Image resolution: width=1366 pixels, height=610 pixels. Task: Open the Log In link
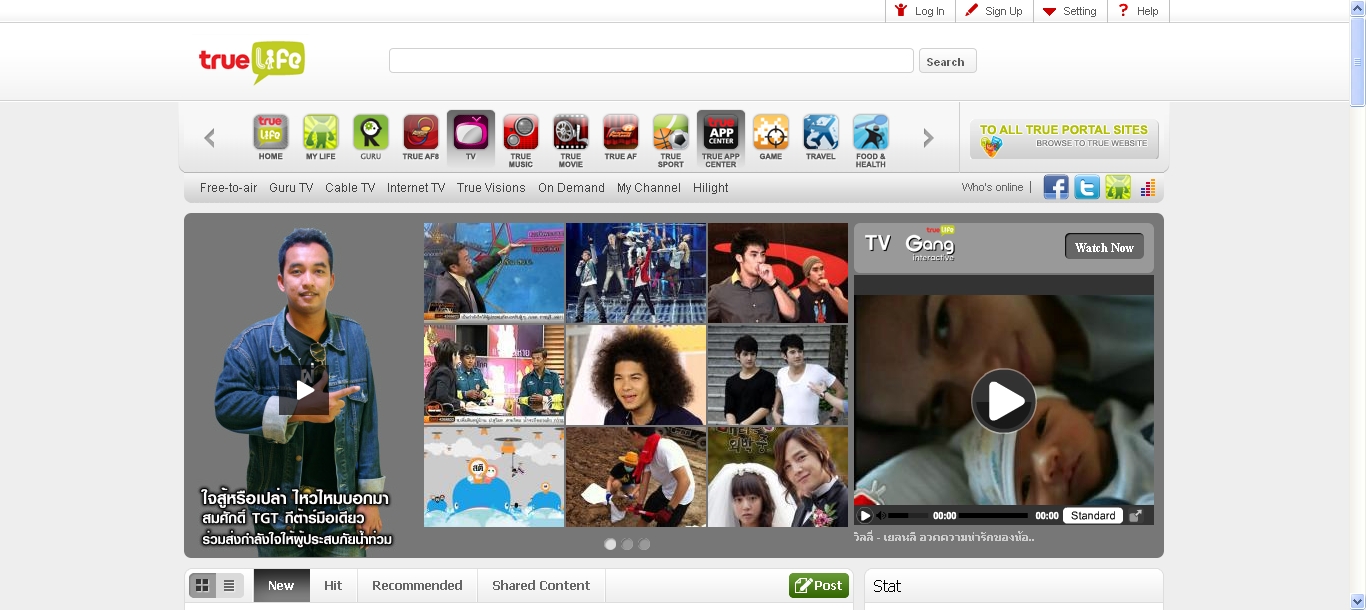point(920,11)
